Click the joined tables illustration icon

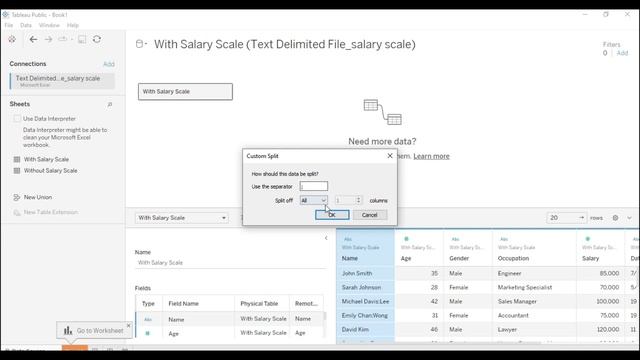pos(382,112)
